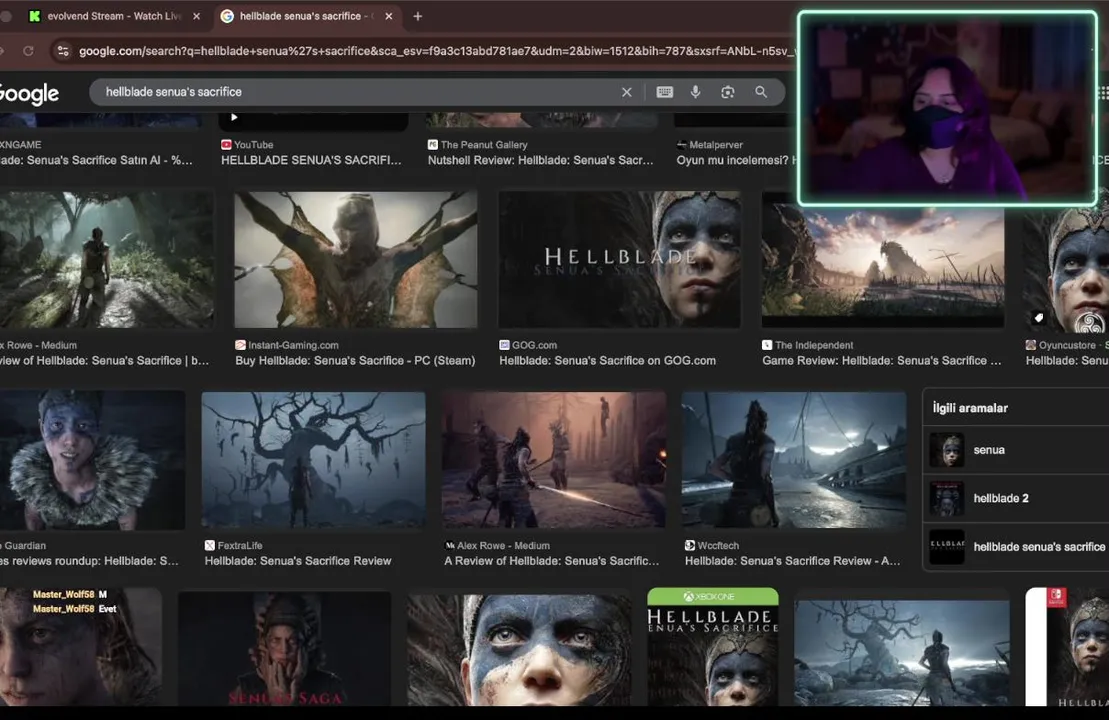The width and height of the screenshot is (1109, 720).
Task: Click the Google logo
Action: [x=28, y=93]
